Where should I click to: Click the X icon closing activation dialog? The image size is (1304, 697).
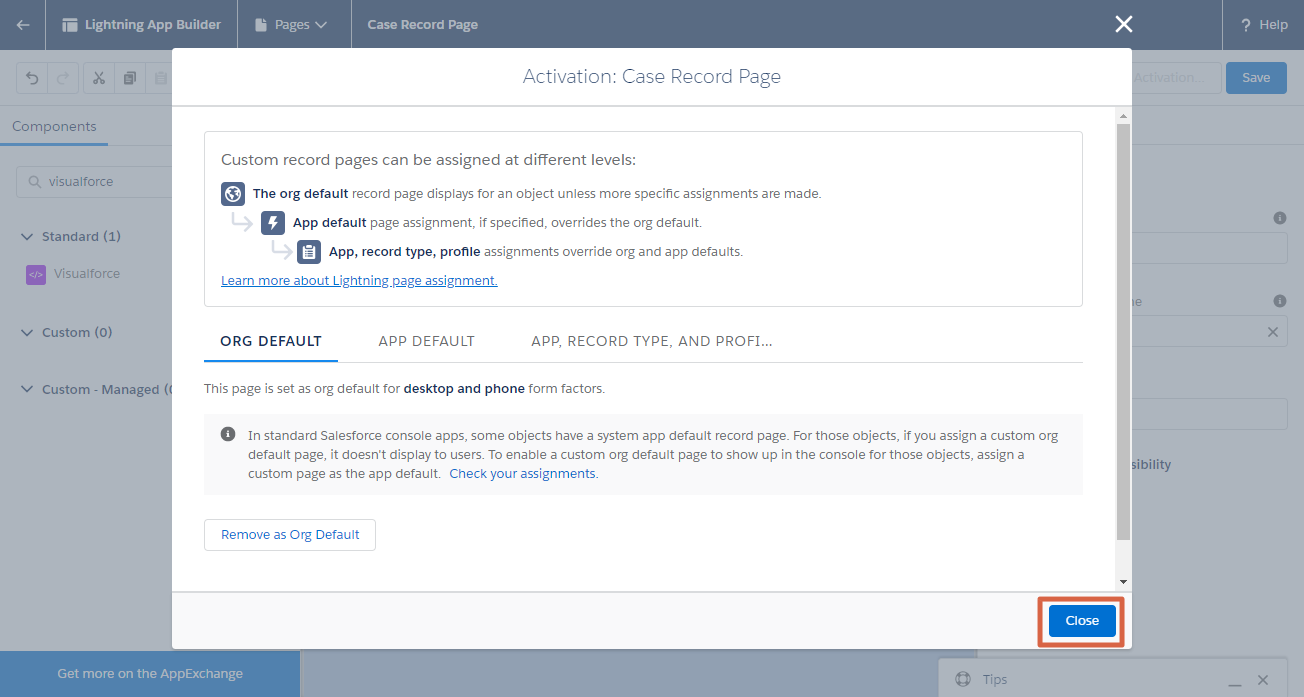pos(1124,25)
